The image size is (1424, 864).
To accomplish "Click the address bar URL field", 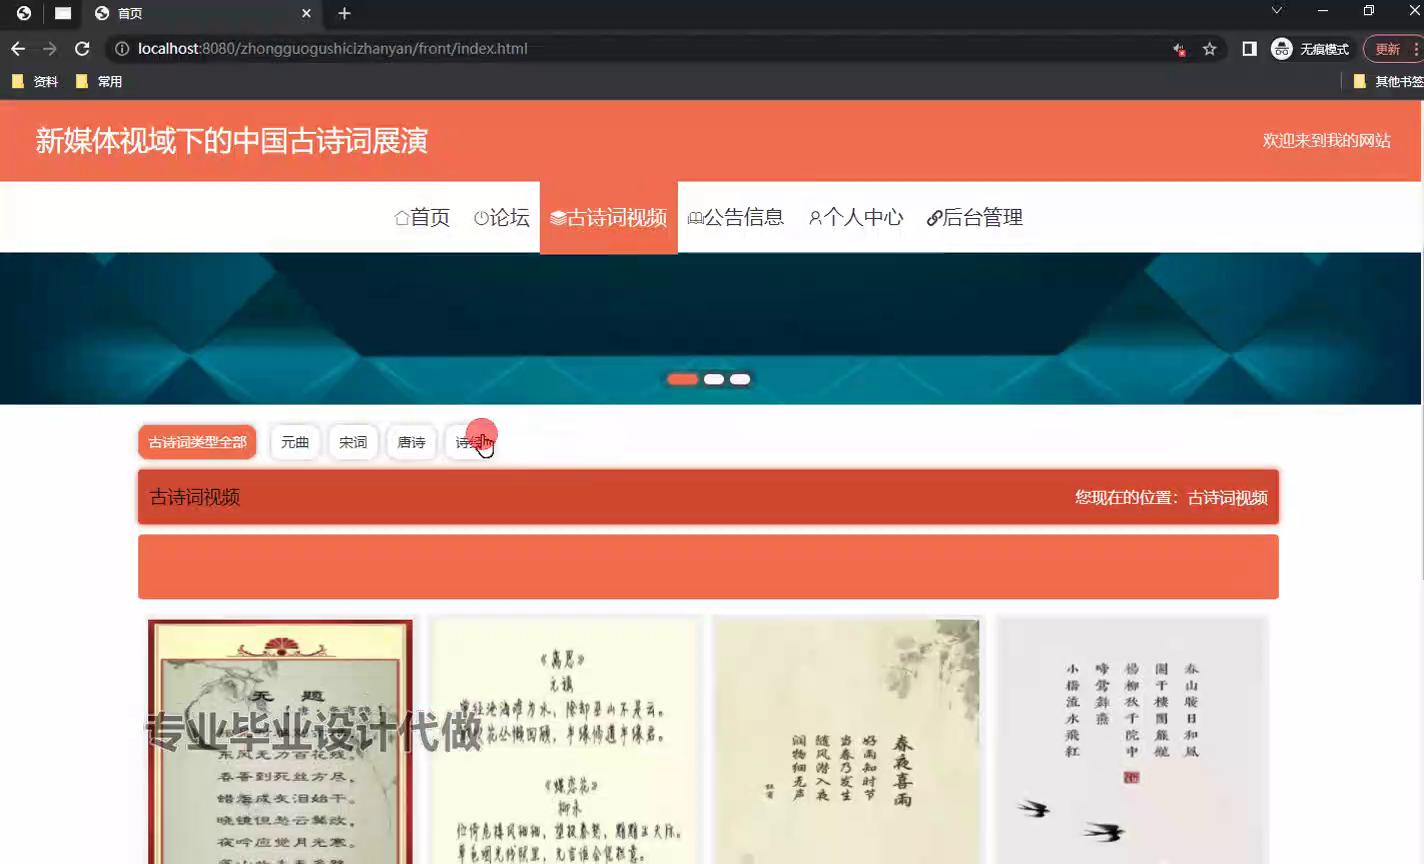I will (640, 48).
